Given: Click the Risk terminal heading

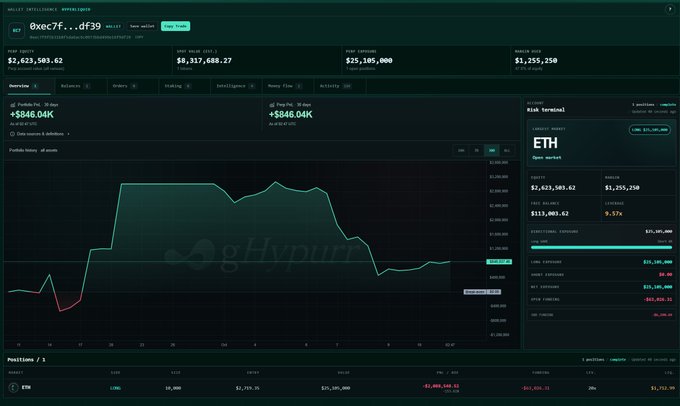Looking at the screenshot, I should coord(546,110).
